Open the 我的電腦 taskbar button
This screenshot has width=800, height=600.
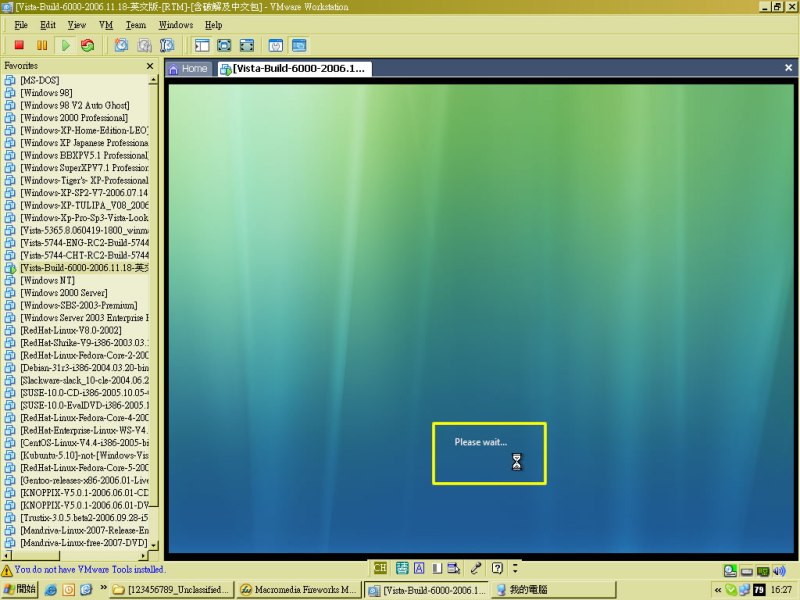coord(553,590)
